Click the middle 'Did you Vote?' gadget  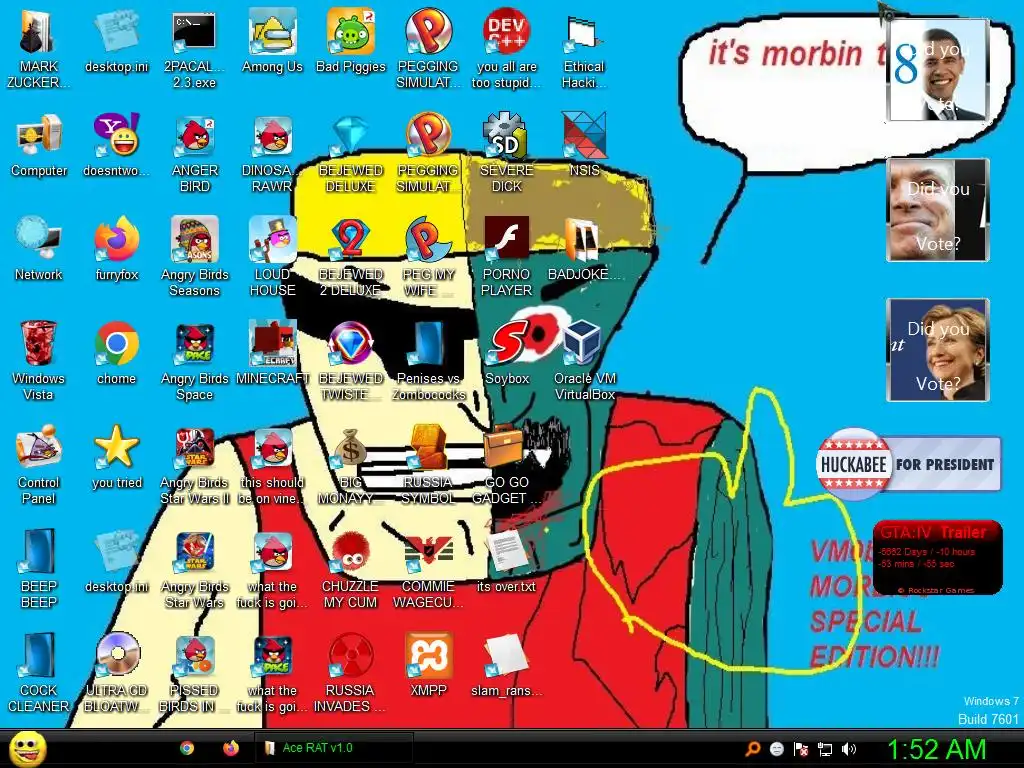(x=937, y=210)
